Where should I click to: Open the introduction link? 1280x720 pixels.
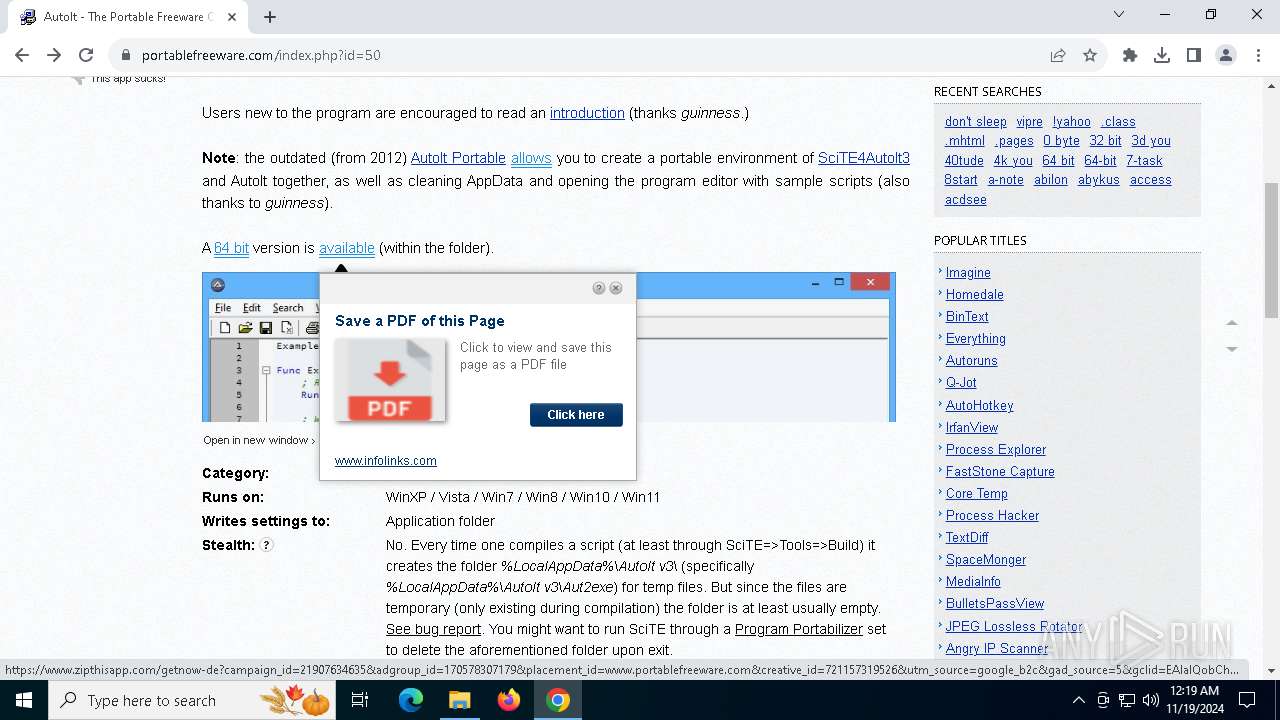click(x=587, y=113)
